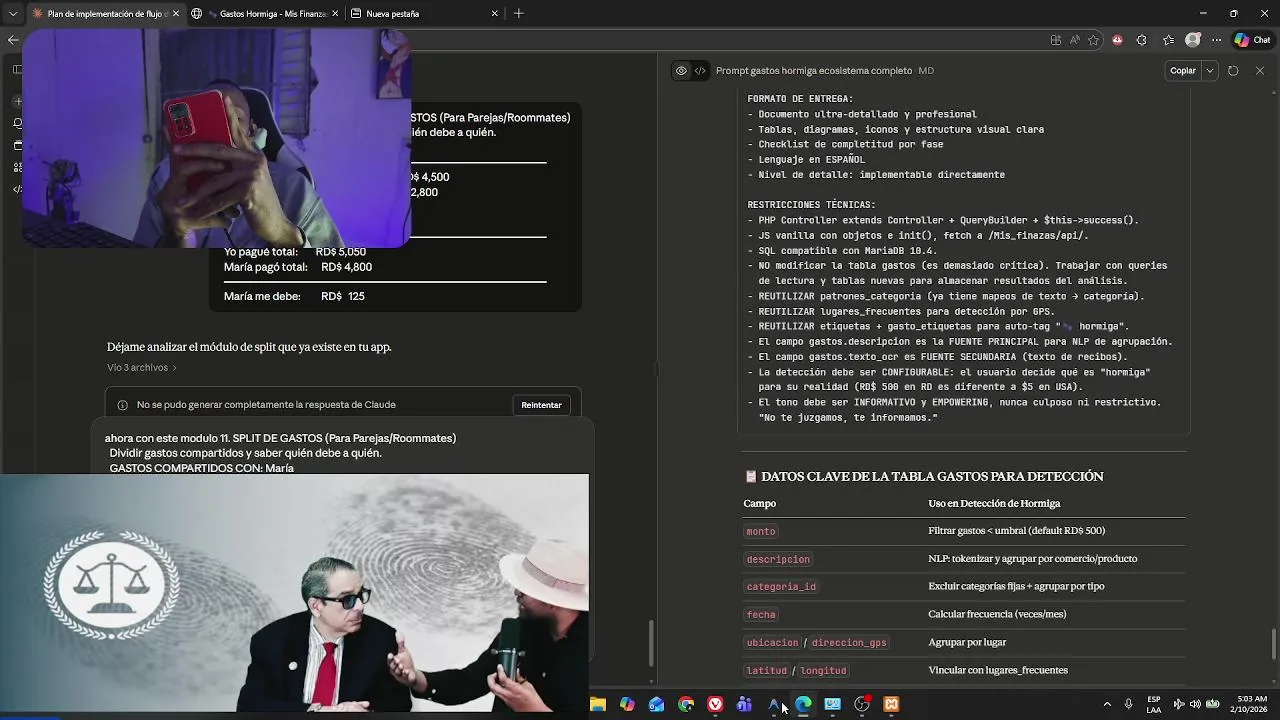Open File Explorer from the taskbar
1280x720 pixels.
click(x=598, y=705)
